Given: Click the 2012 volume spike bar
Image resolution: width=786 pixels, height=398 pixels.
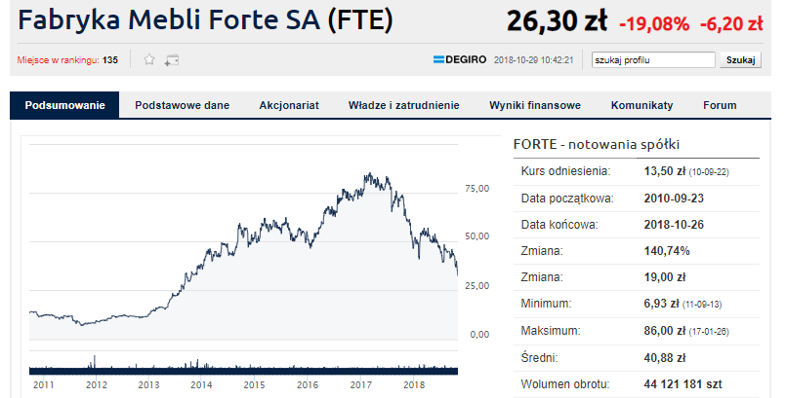Looking at the screenshot, I should point(94,363).
